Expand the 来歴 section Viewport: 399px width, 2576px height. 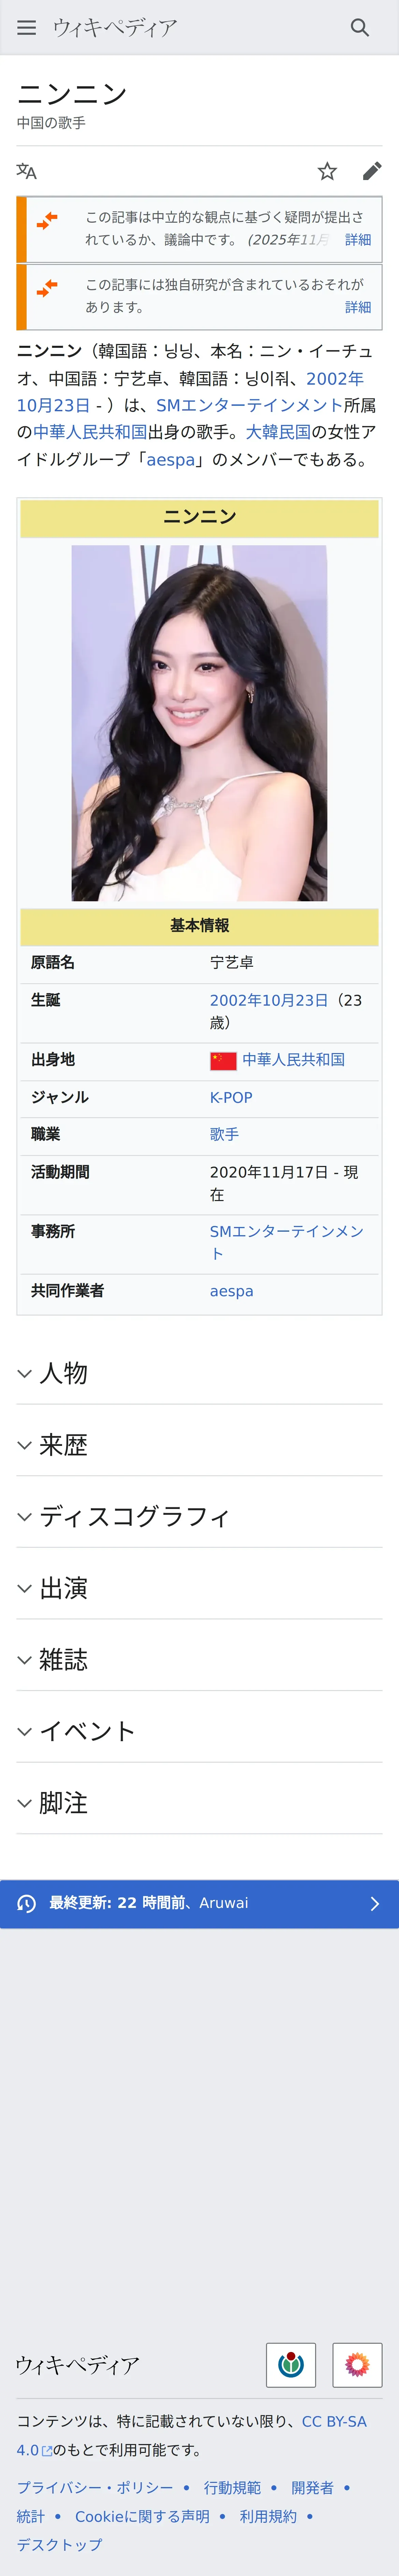[x=63, y=1445]
